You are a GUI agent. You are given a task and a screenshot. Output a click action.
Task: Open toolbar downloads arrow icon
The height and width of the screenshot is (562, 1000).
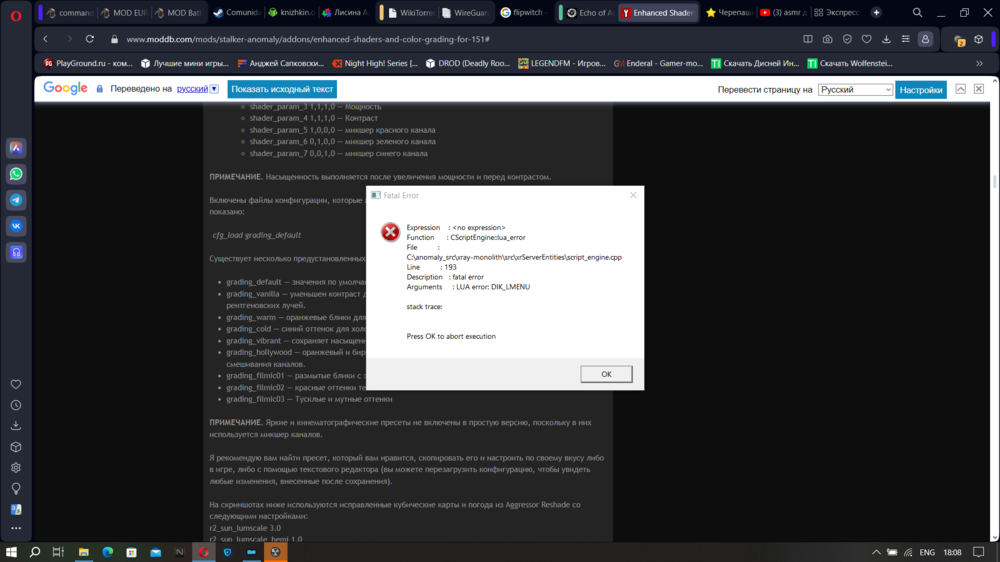(886, 39)
